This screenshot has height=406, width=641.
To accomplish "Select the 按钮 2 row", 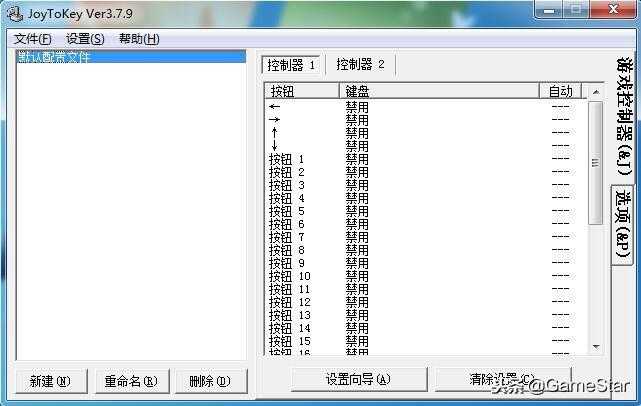I will [426, 172].
